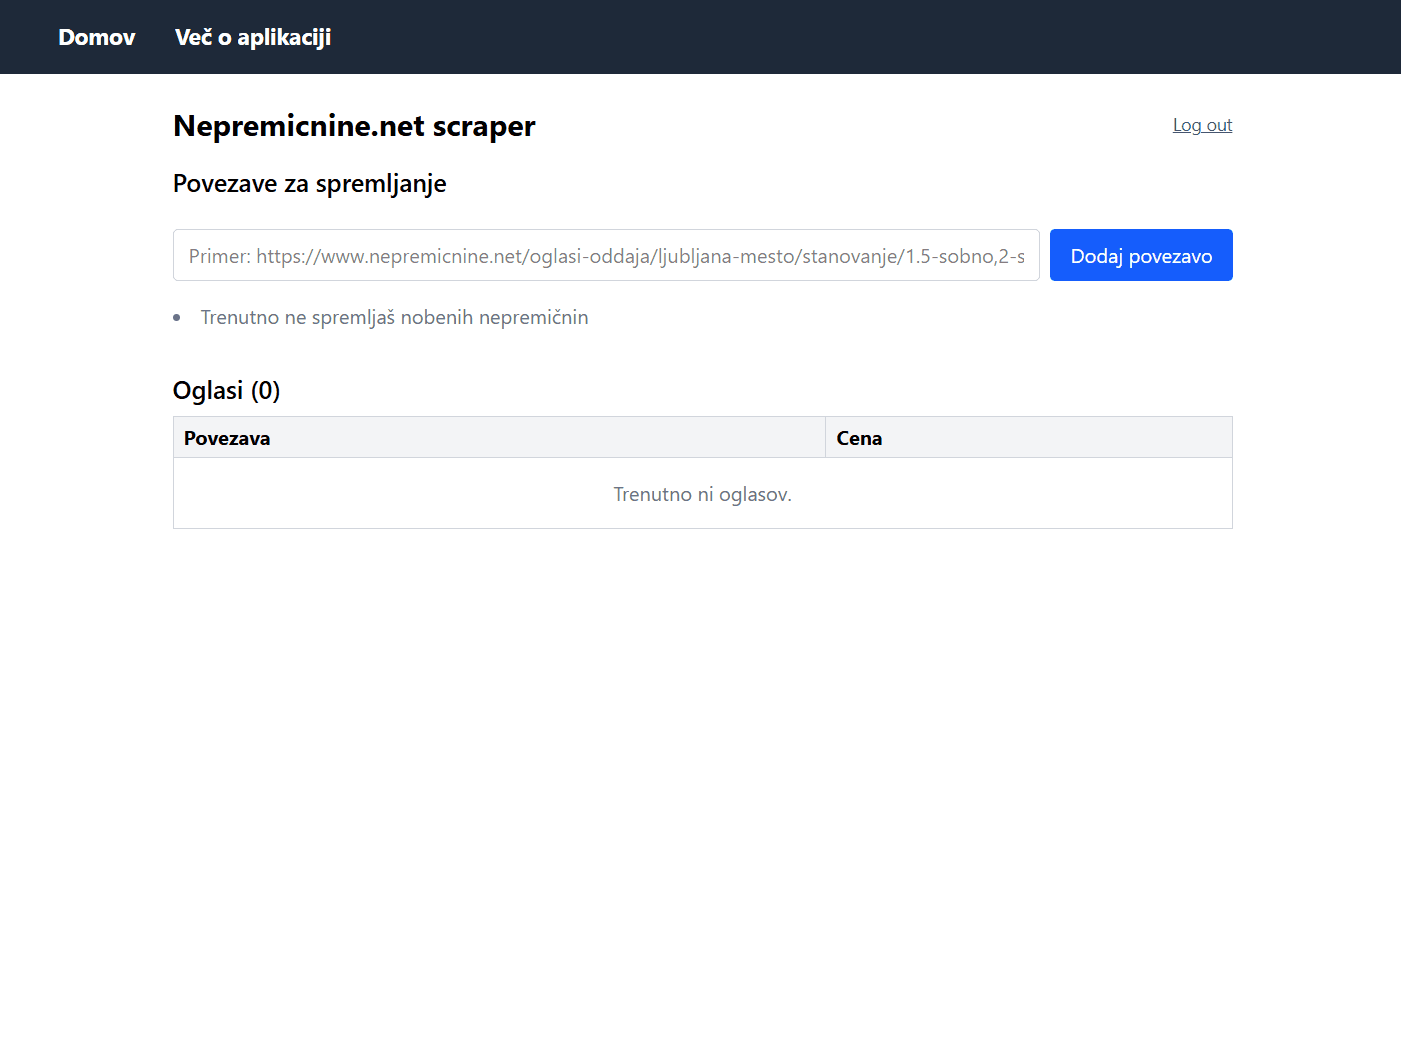The width and height of the screenshot is (1401, 1050).
Task: Log out of the scraper app
Action: point(1202,124)
